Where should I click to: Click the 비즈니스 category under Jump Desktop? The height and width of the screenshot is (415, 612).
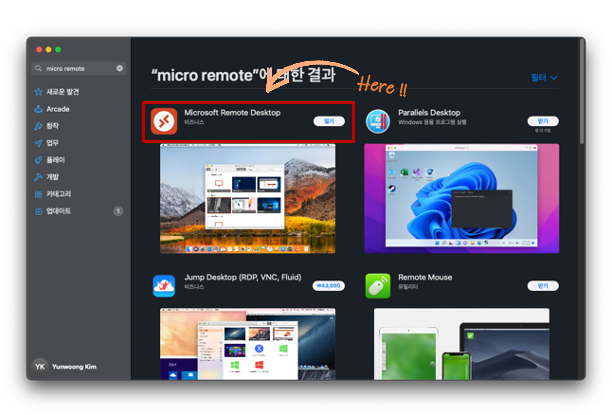(x=194, y=287)
